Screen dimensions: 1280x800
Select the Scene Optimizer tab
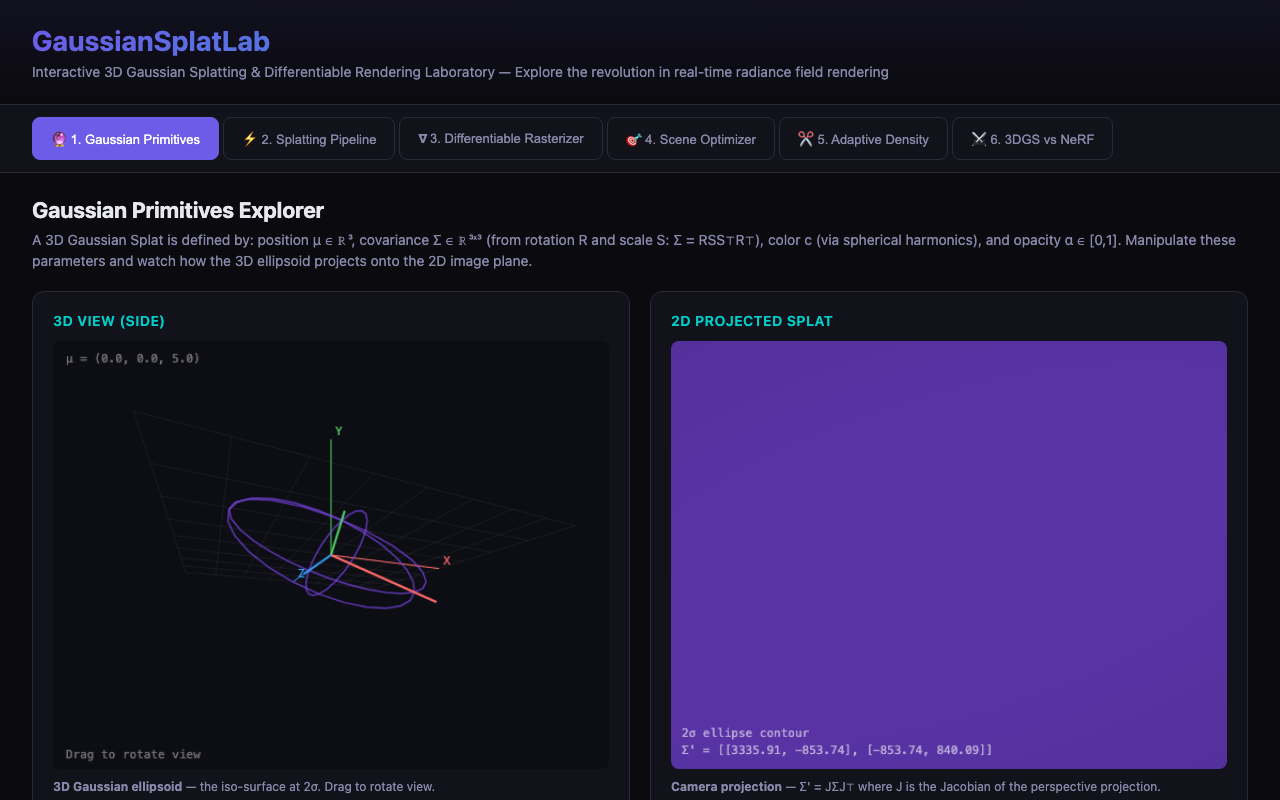point(691,139)
